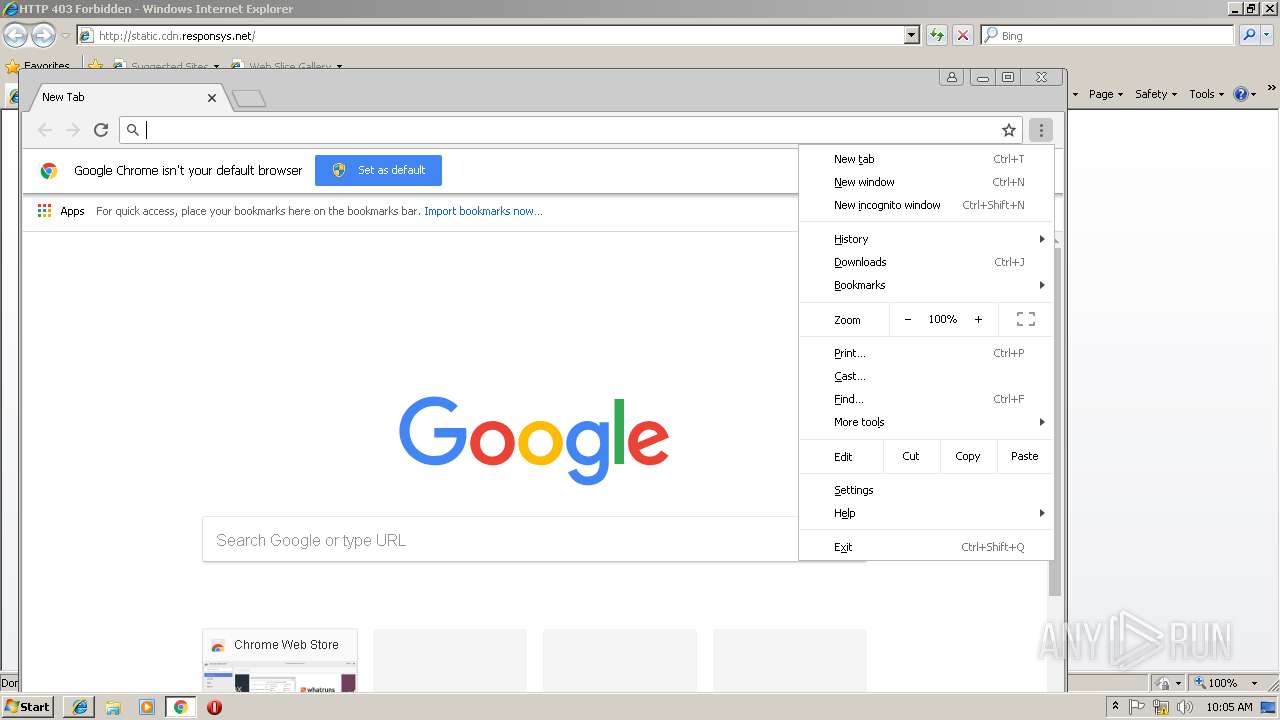Image resolution: width=1280 pixels, height=720 pixels.
Task: Open the Internet Explorer Safety menu
Action: pyautogui.click(x=1156, y=94)
